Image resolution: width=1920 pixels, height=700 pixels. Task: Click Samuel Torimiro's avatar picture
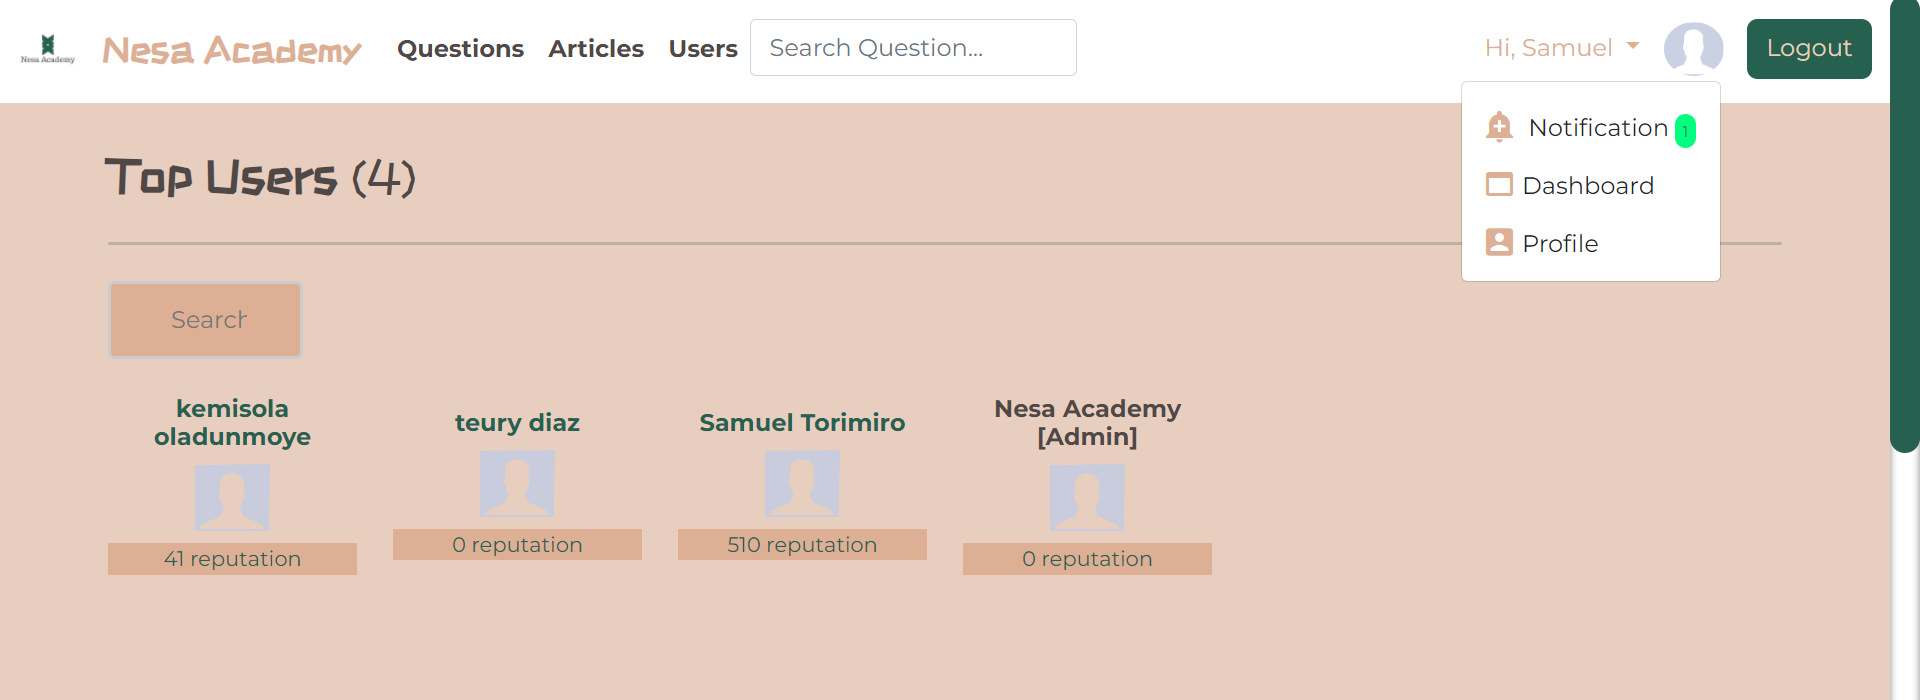pos(802,484)
